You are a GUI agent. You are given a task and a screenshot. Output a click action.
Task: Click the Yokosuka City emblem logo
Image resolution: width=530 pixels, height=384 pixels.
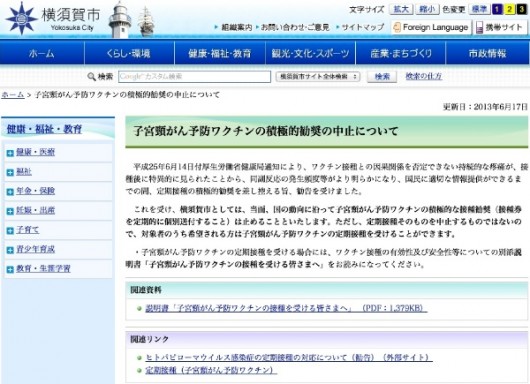[22, 18]
